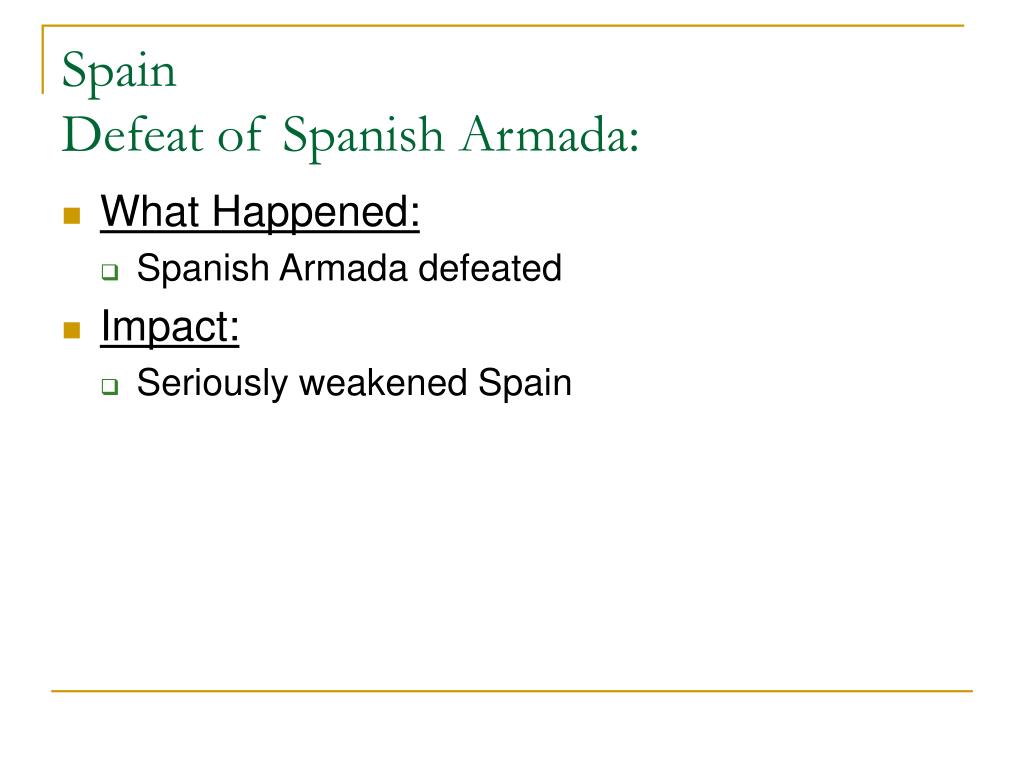Click the yellow bullet beside Impact
1024x768 pixels.
(72, 330)
